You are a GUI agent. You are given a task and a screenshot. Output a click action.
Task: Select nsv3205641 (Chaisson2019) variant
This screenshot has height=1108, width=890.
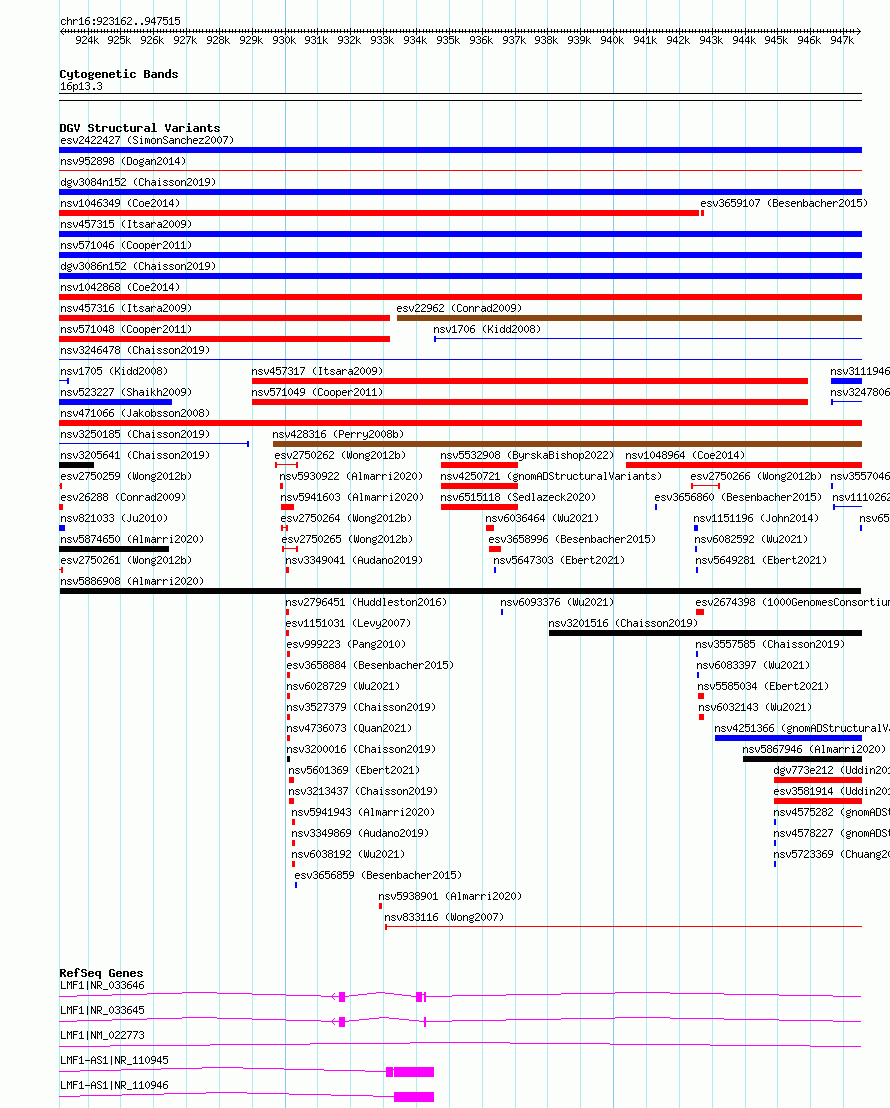[135, 455]
